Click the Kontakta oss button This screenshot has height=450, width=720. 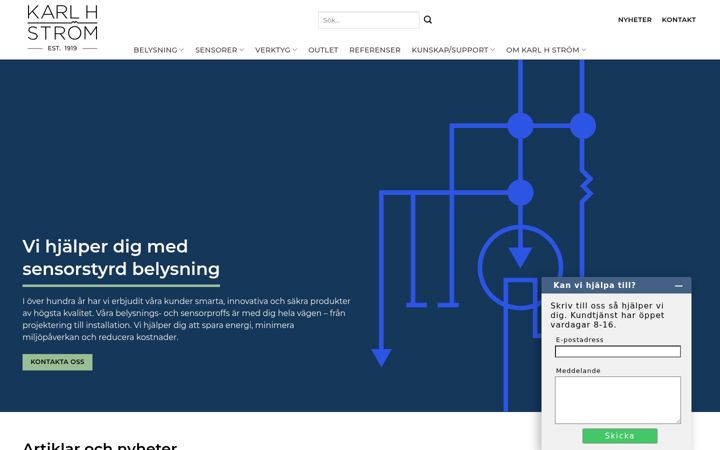tap(57, 362)
